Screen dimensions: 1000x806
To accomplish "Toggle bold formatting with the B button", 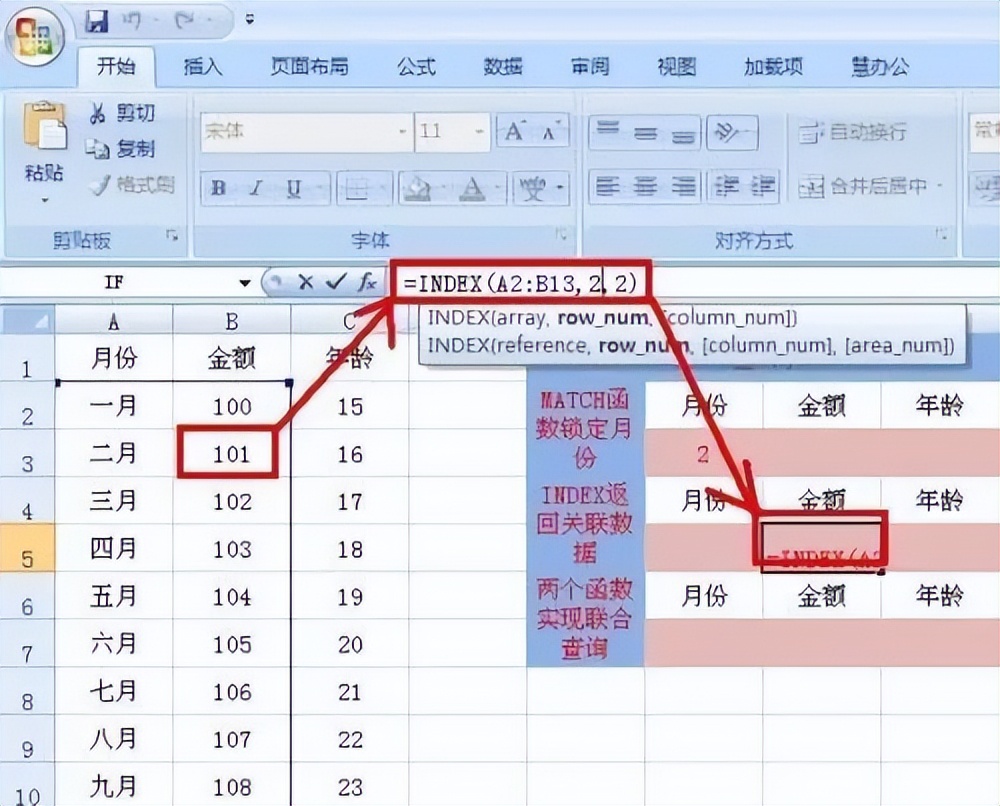I will [216, 187].
